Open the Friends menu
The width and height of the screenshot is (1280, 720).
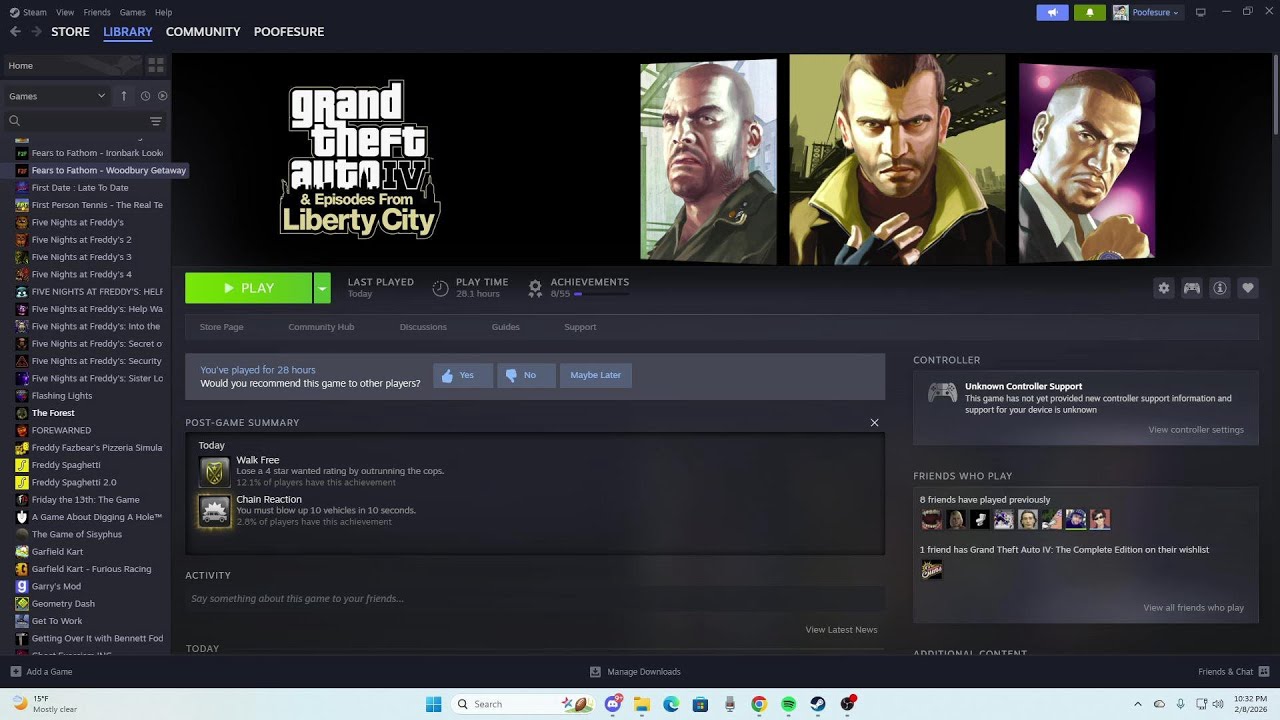pyautogui.click(x=97, y=12)
